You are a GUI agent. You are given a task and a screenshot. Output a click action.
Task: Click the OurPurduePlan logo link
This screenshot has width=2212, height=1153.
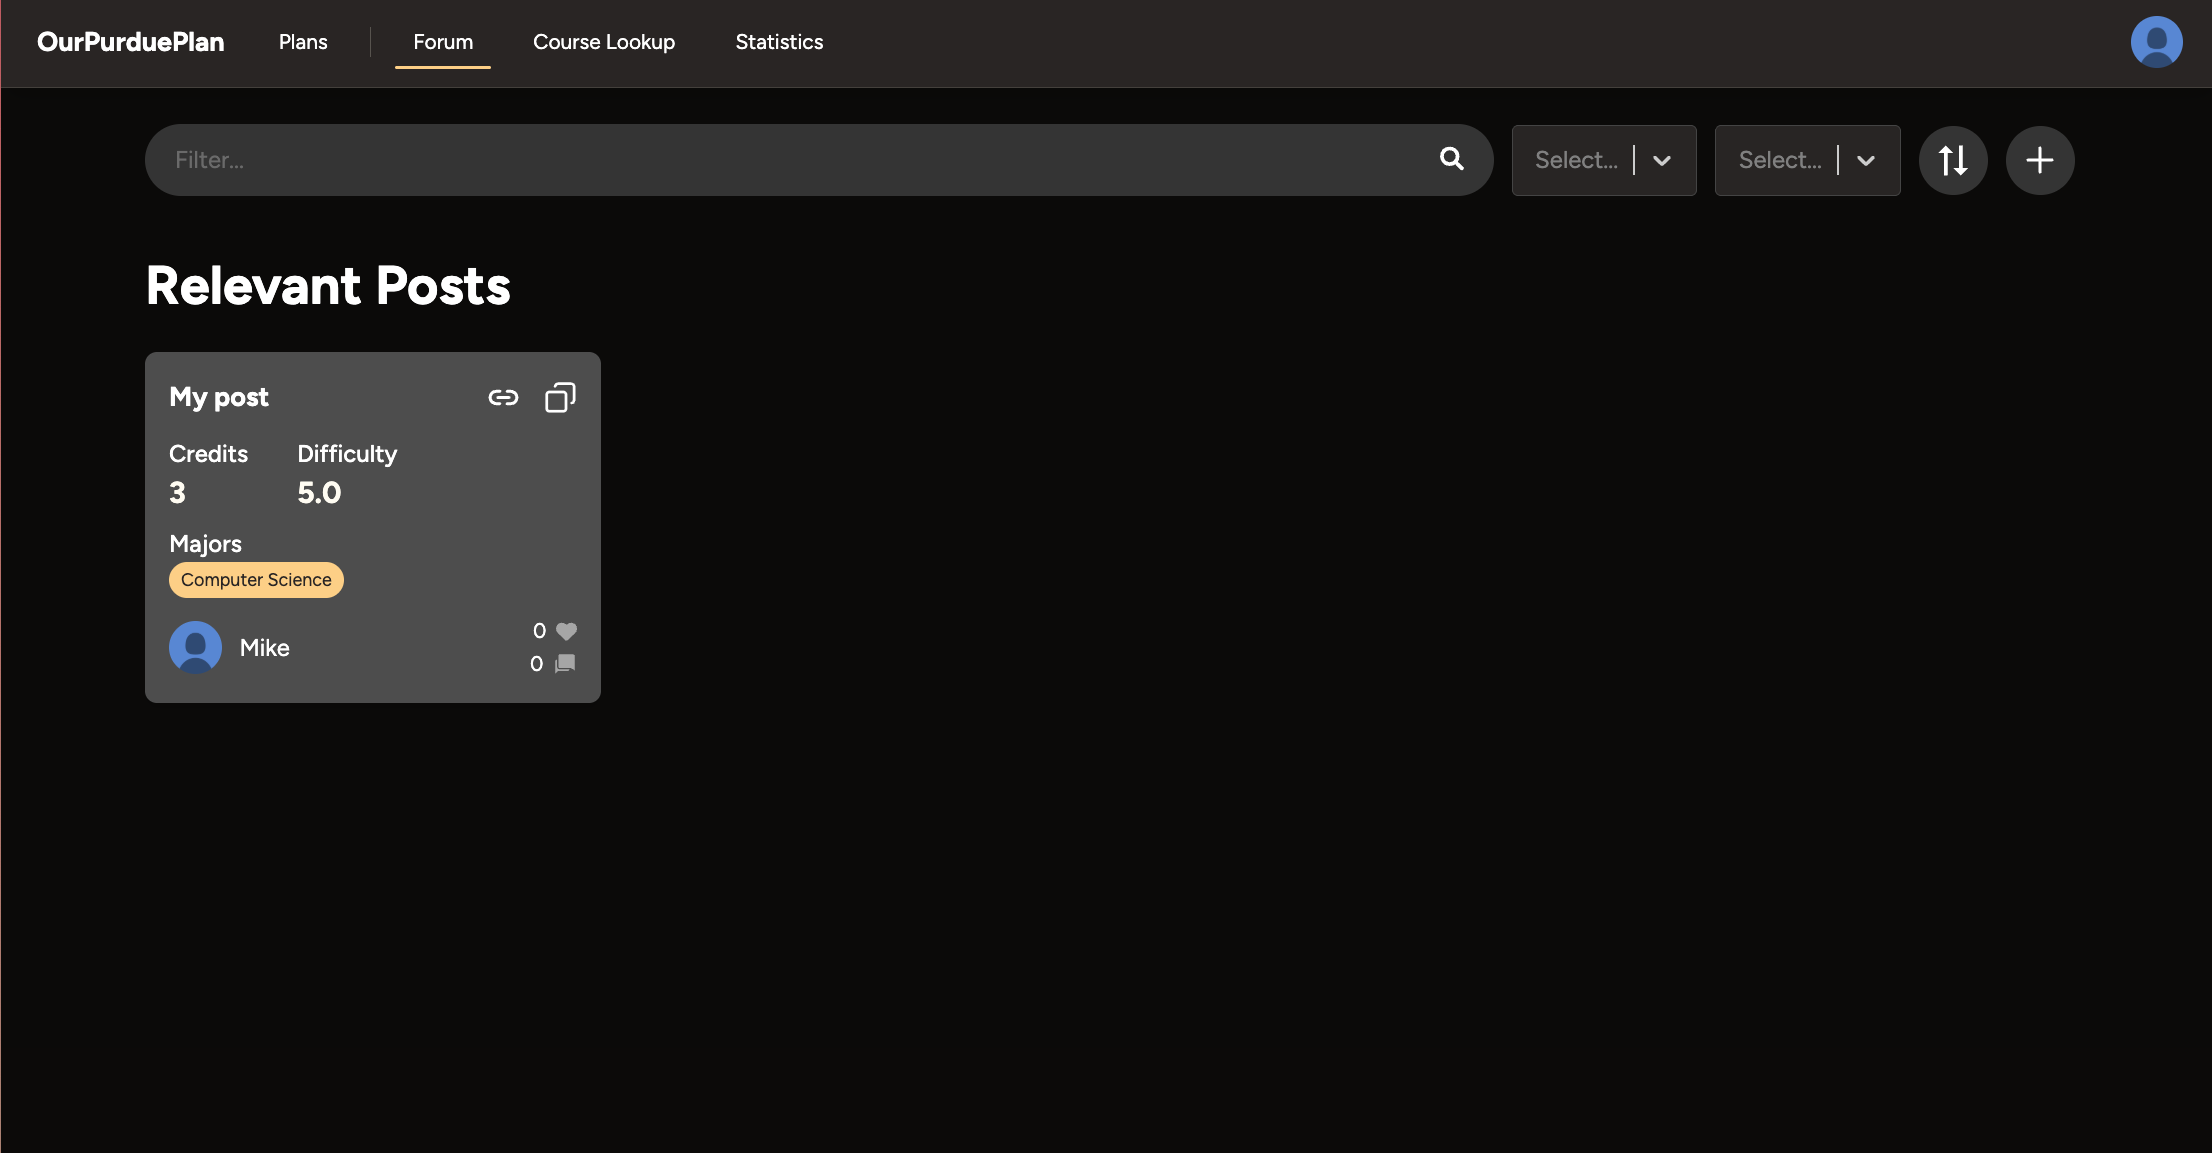(130, 42)
